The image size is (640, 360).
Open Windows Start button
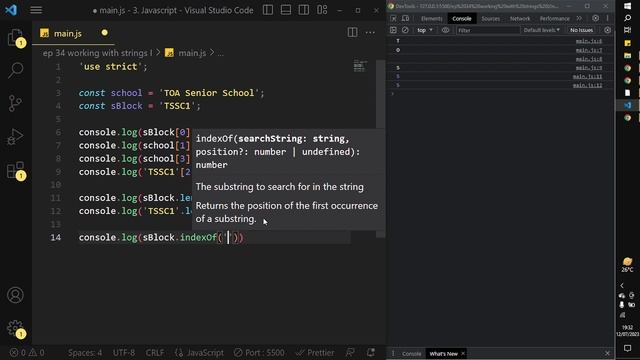pyautogui.click(x=627, y=6)
